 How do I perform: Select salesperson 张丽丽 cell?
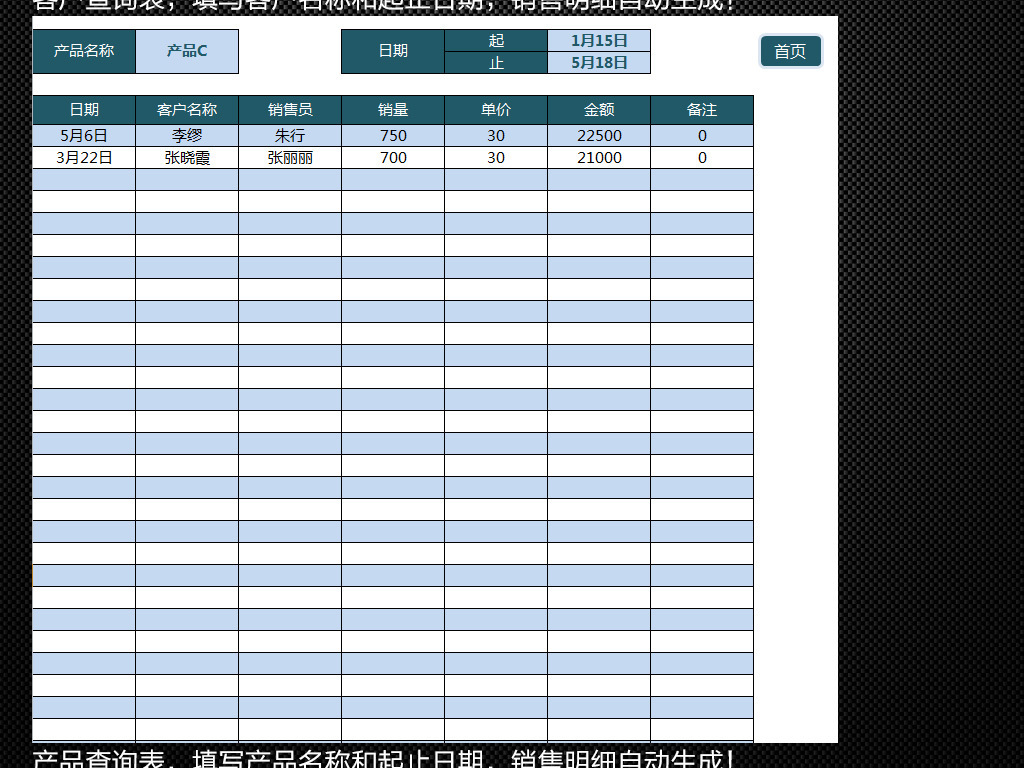tap(289, 157)
